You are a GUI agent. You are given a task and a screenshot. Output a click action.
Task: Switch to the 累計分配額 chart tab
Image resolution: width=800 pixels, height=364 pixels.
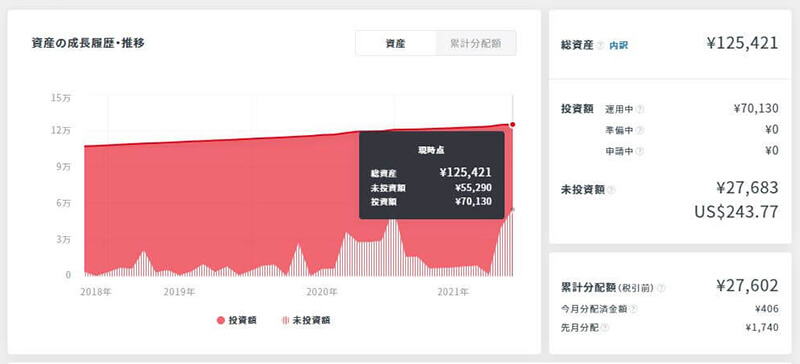pyautogui.click(x=476, y=43)
